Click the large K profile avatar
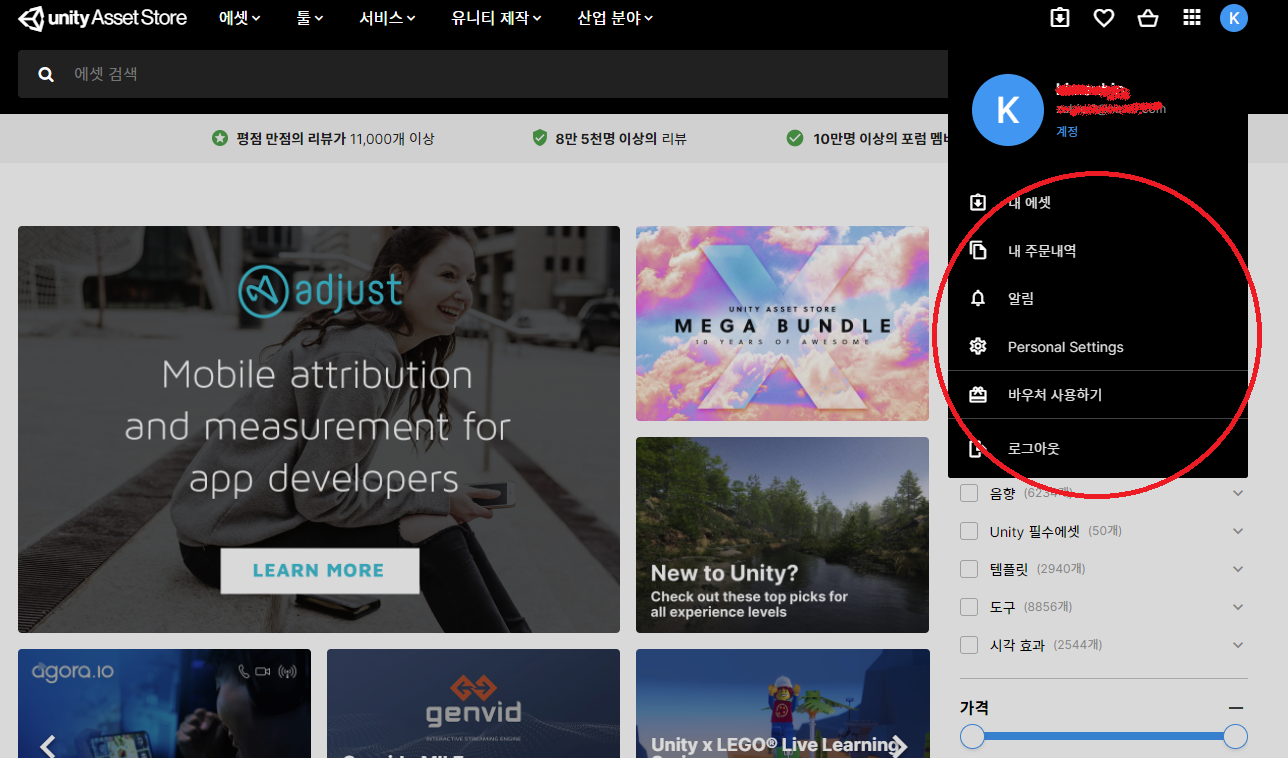 (1008, 110)
